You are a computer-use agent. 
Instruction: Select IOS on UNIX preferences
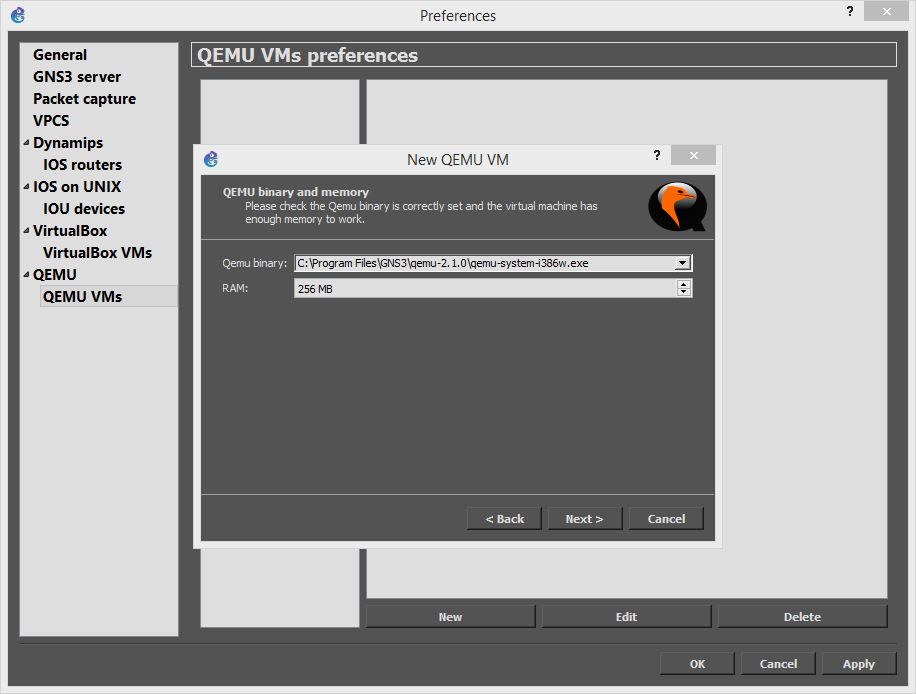[77, 187]
